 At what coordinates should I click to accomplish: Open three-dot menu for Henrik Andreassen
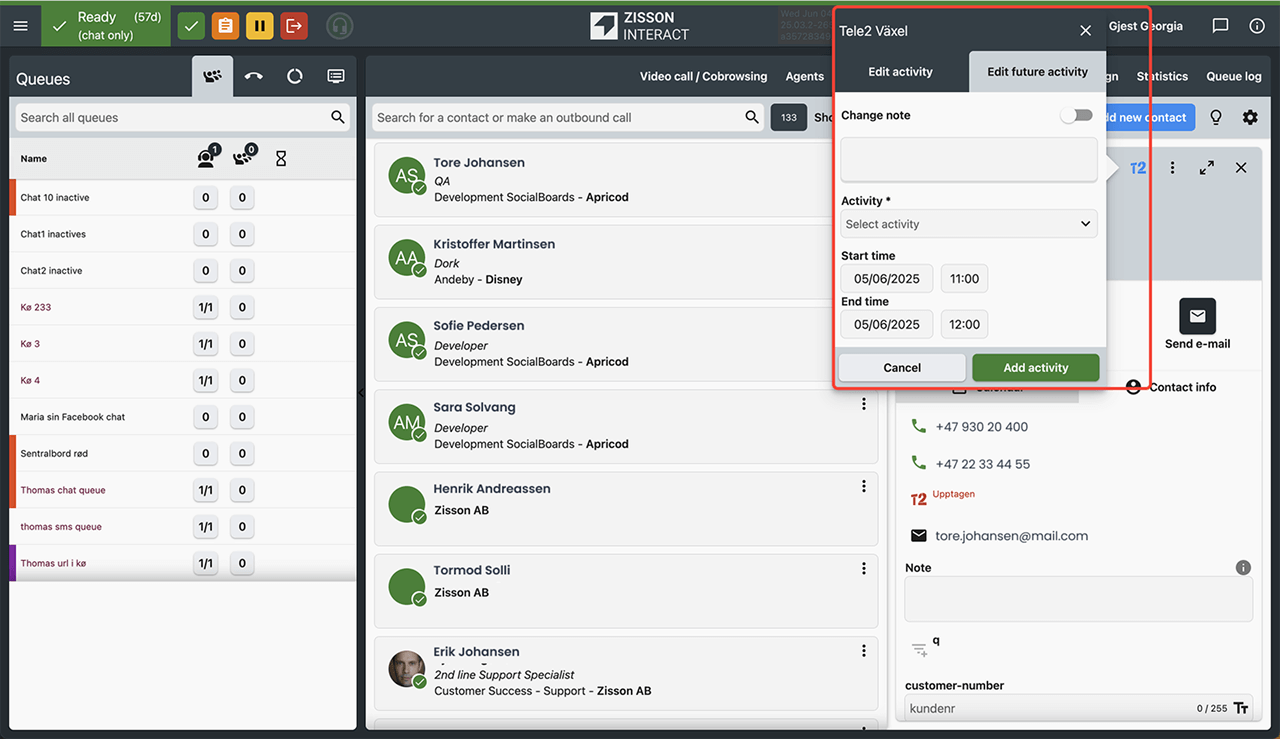point(864,486)
